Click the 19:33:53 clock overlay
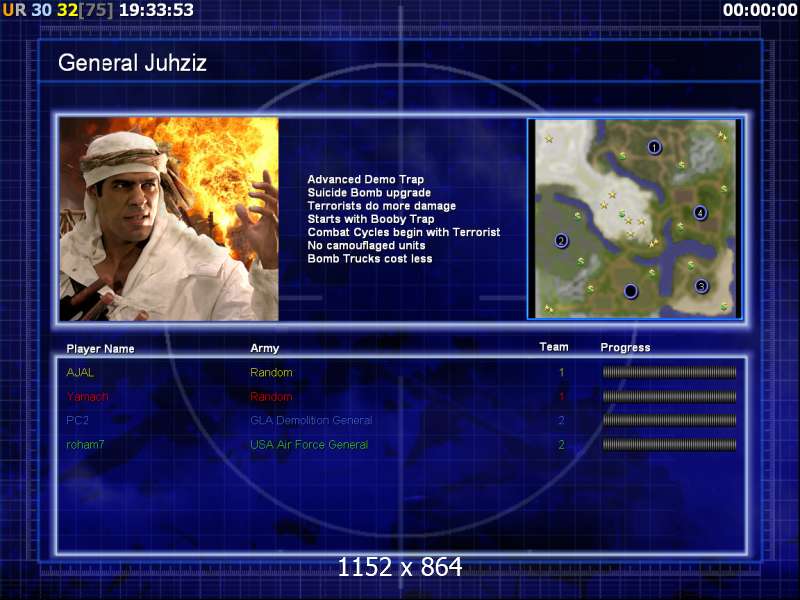 point(156,10)
